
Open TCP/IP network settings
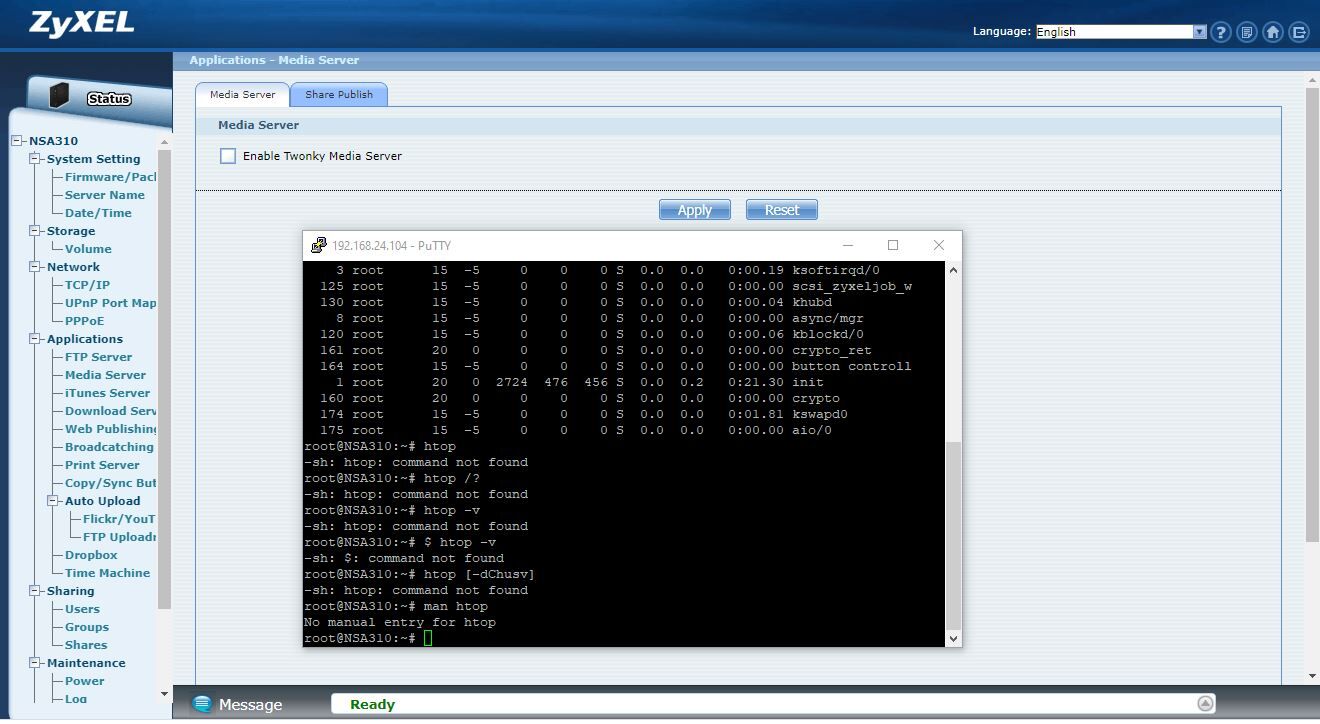coord(87,285)
